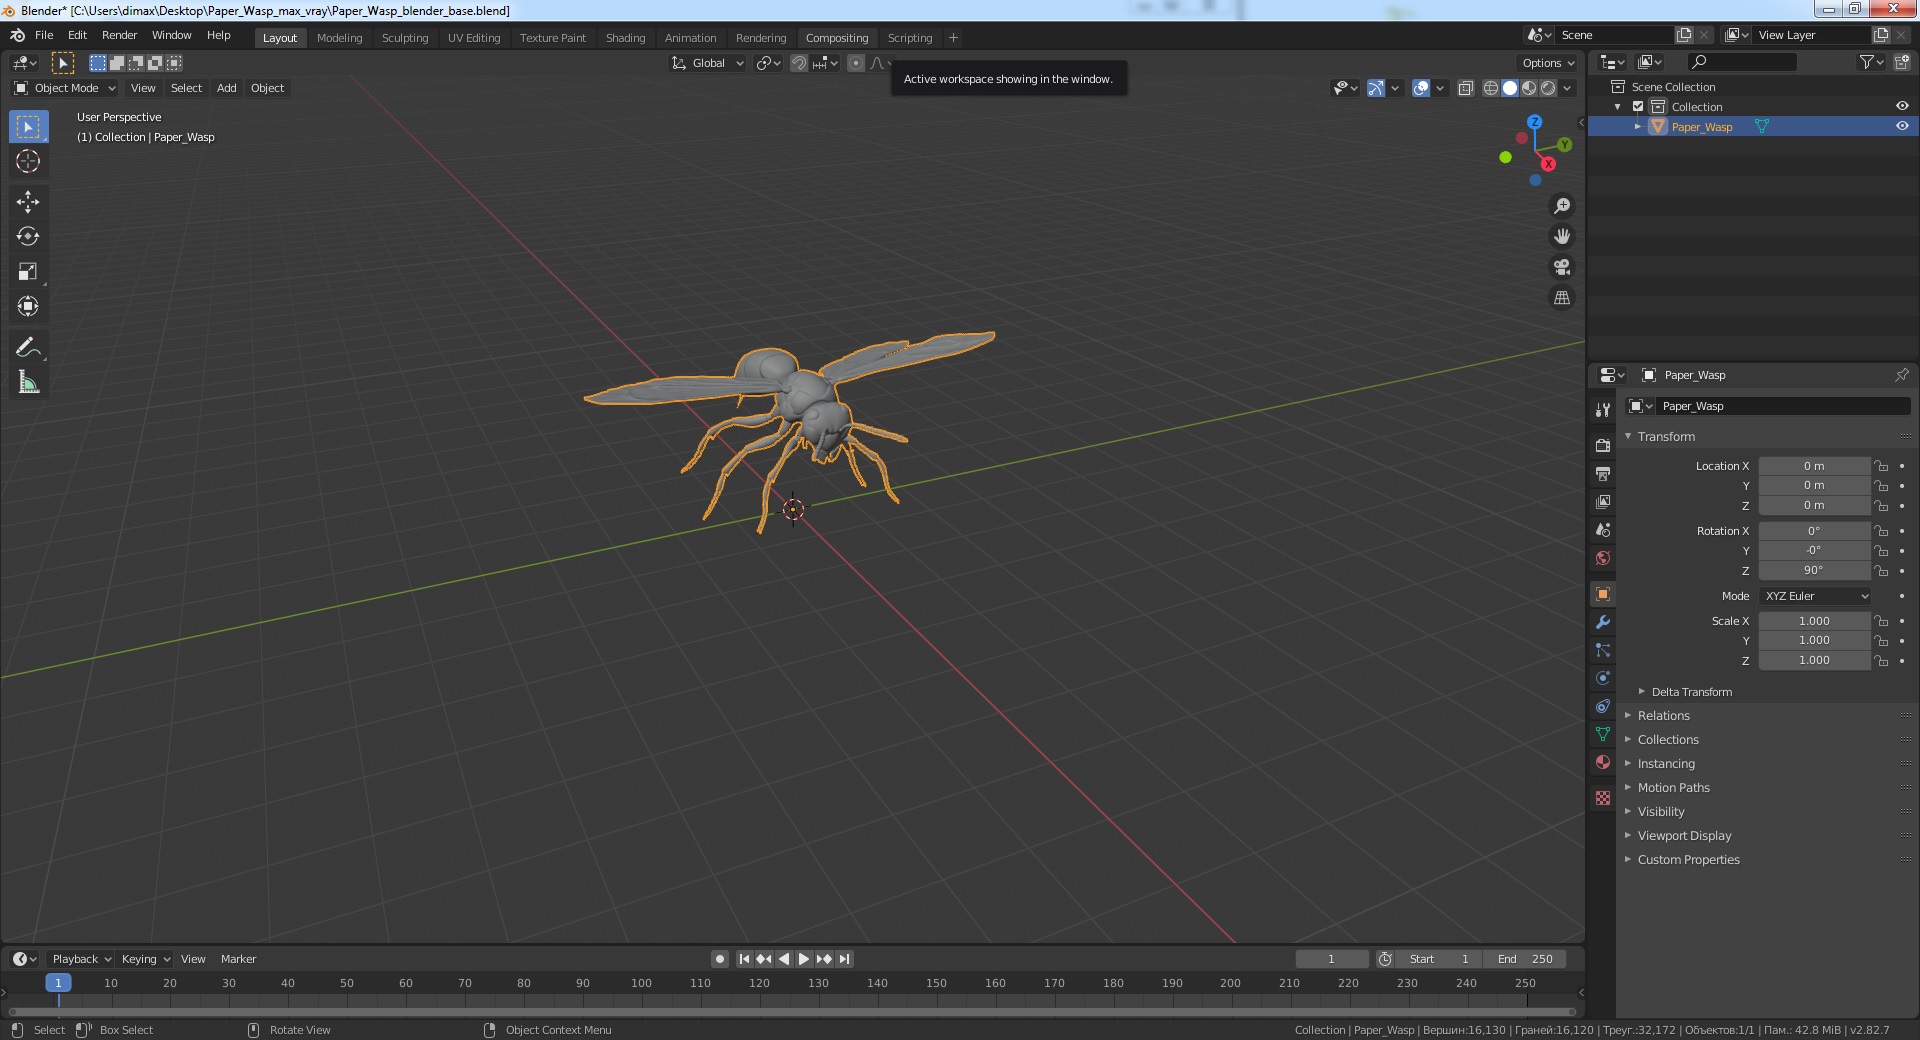The height and width of the screenshot is (1040, 1920).
Task: Expand Paper_Wasp tree item in outliner
Action: click(1638, 127)
